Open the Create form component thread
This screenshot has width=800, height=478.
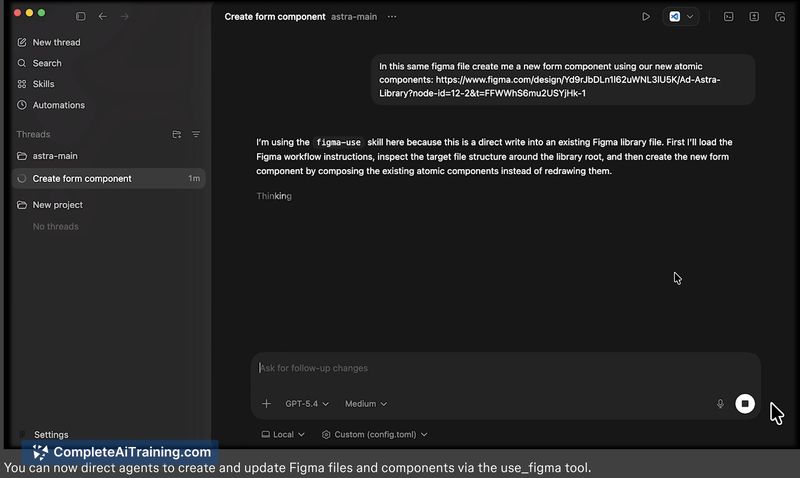pos(109,179)
